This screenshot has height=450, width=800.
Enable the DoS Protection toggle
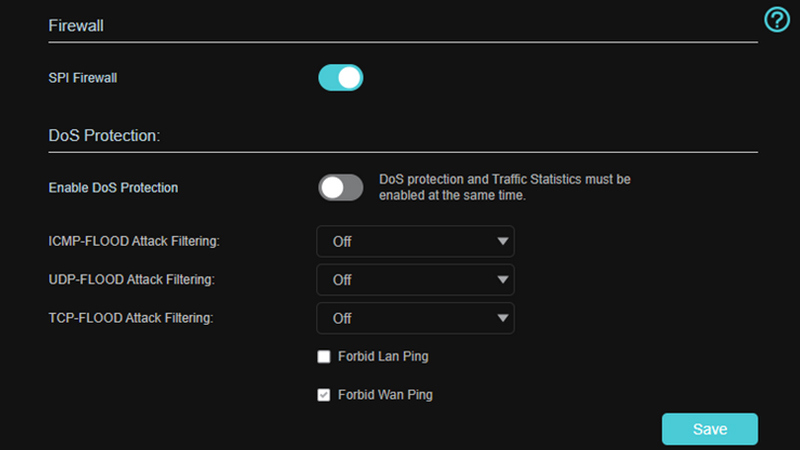coord(340,187)
